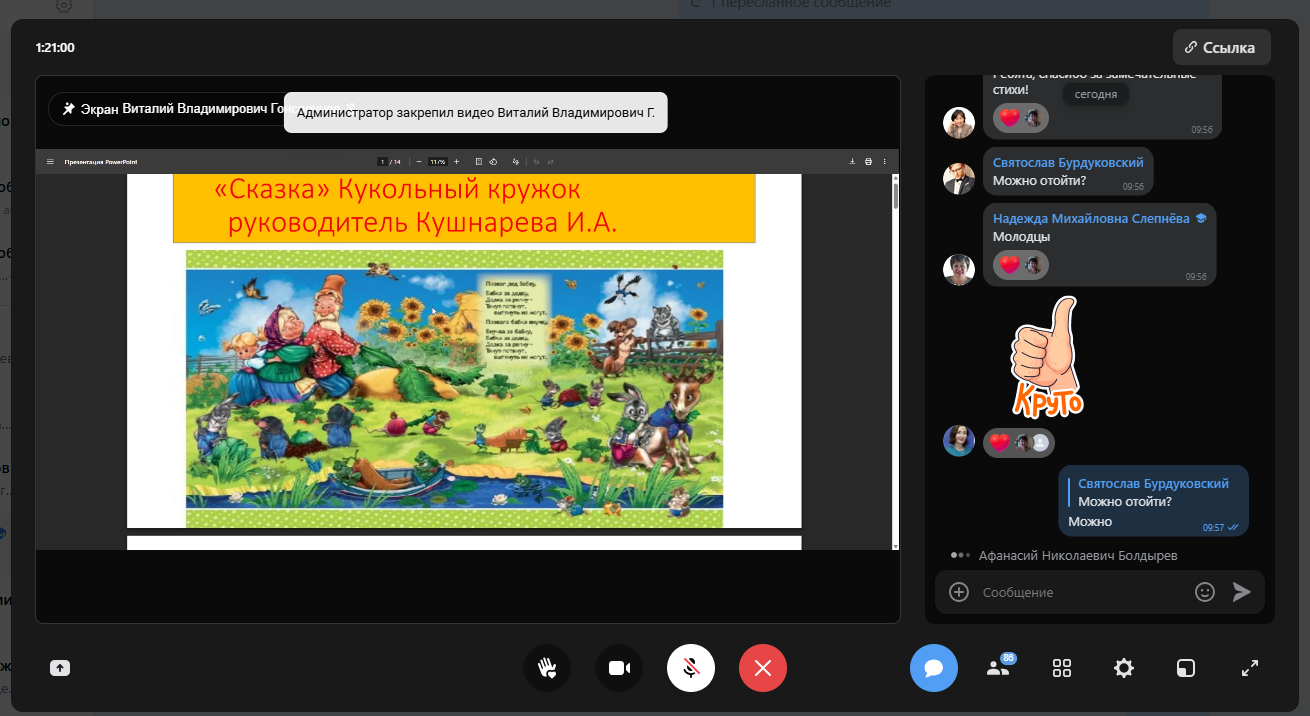Open the participants list icon

tap(999, 667)
